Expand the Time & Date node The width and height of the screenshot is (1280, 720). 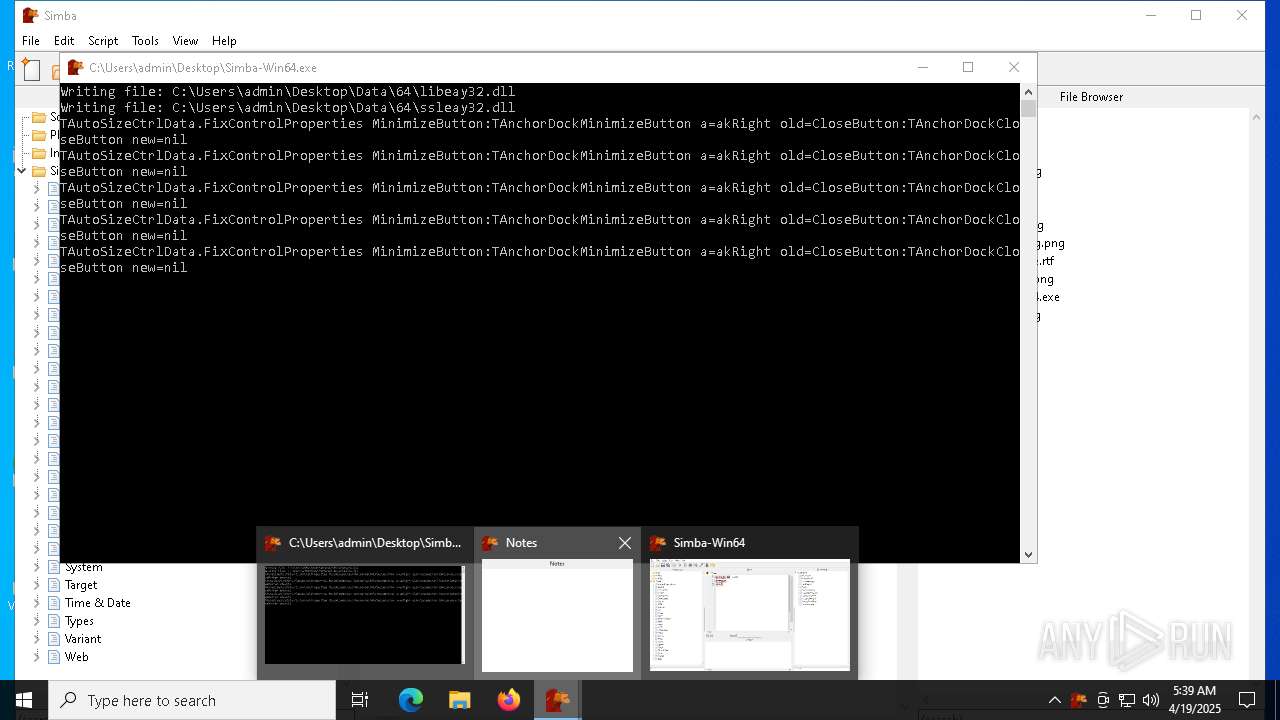tap(37, 603)
